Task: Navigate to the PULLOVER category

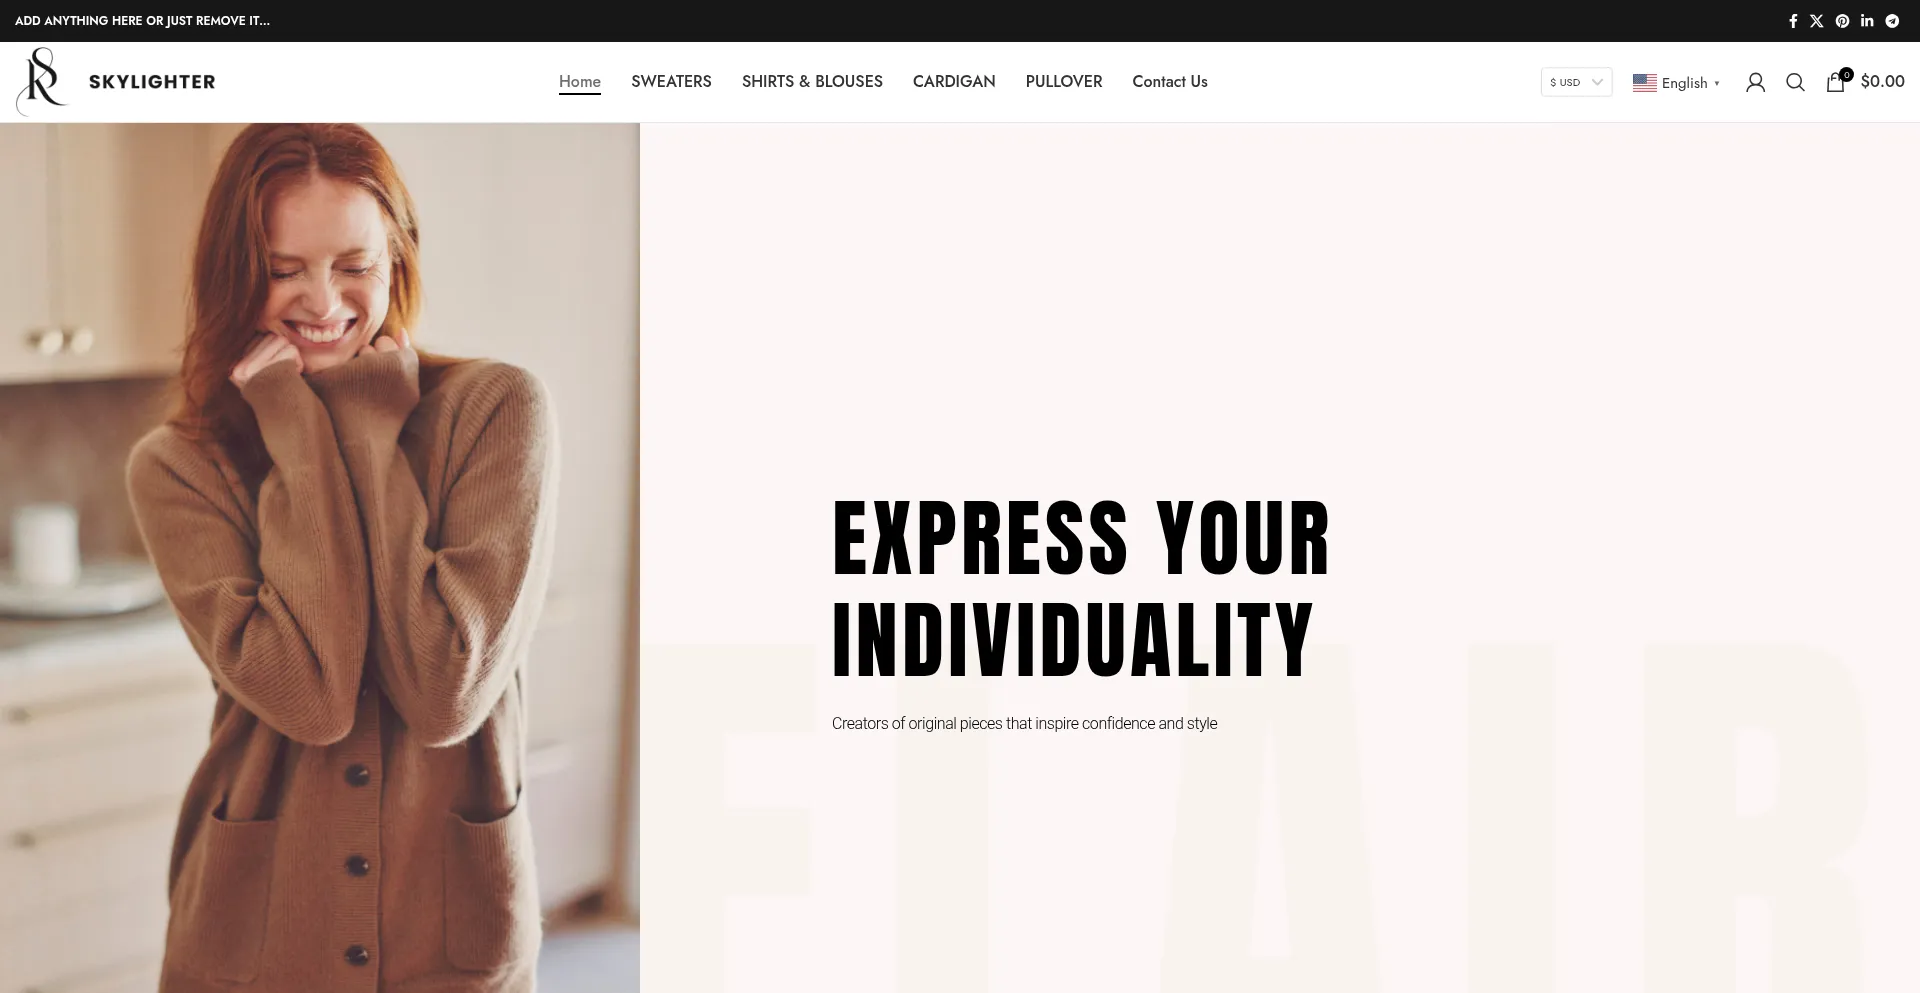Action: [x=1064, y=82]
